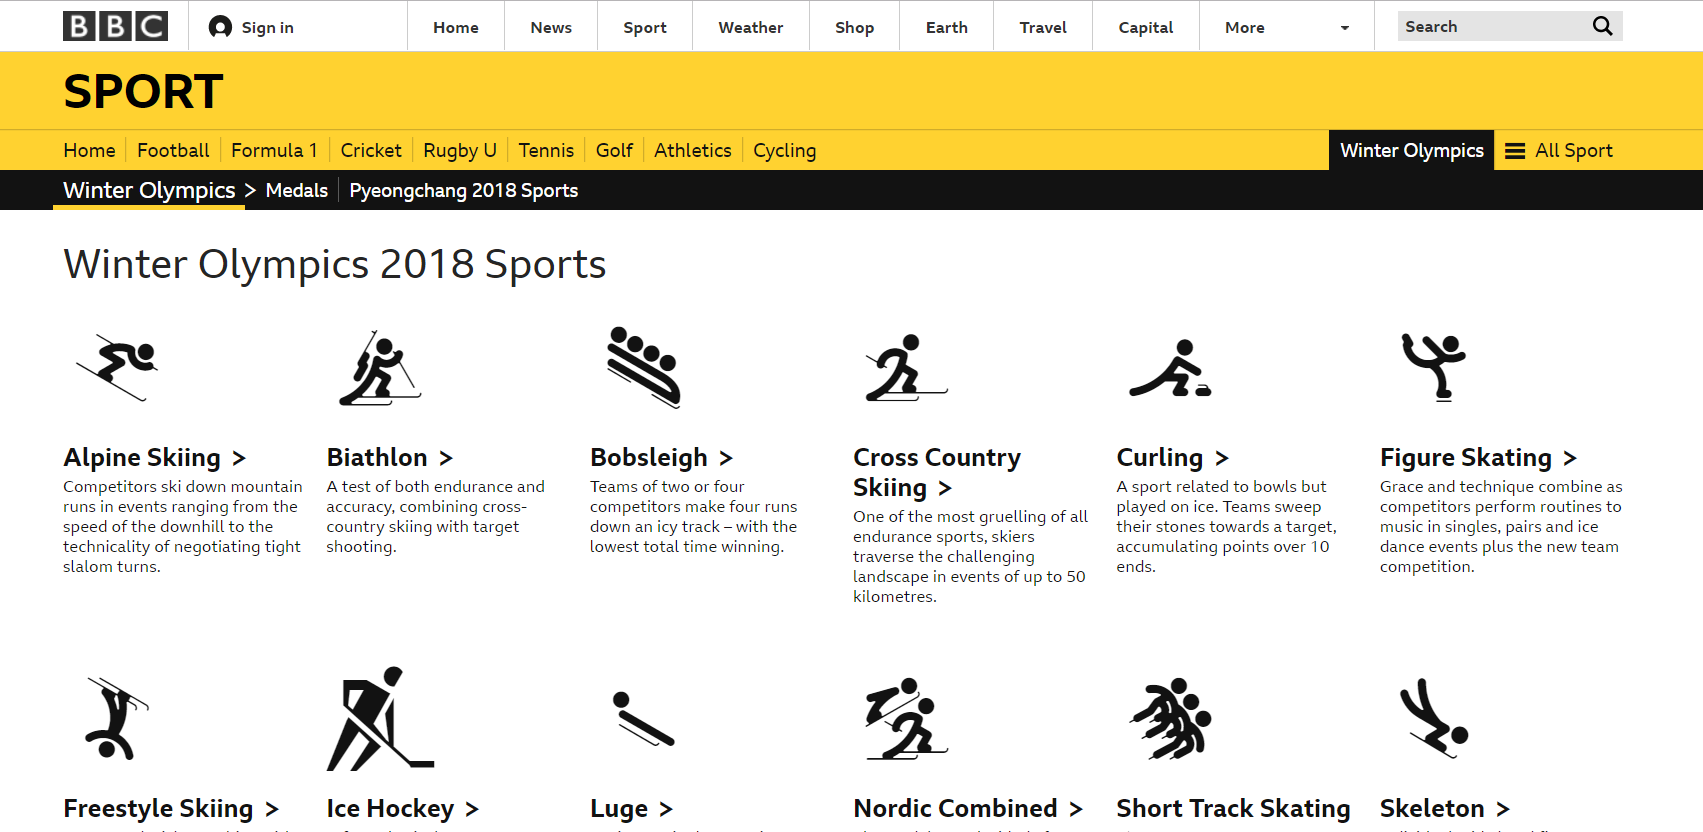
Task: Open Weather in the top navigation
Action: coord(751,28)
